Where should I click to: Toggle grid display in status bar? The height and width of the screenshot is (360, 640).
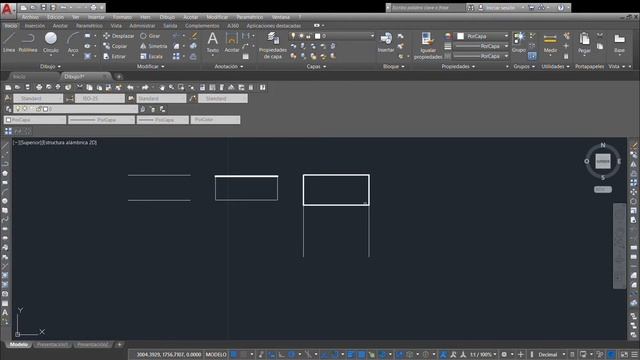[x=233, y=354]
